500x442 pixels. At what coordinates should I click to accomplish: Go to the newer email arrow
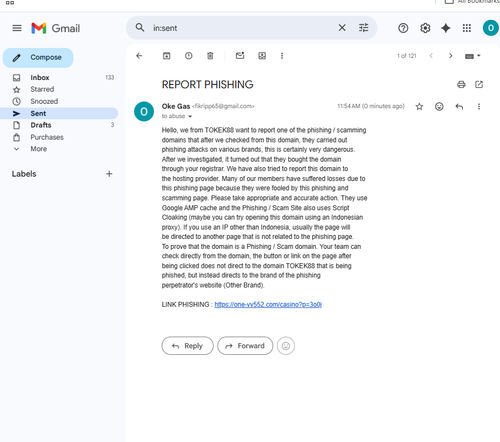tap(431, 56)
